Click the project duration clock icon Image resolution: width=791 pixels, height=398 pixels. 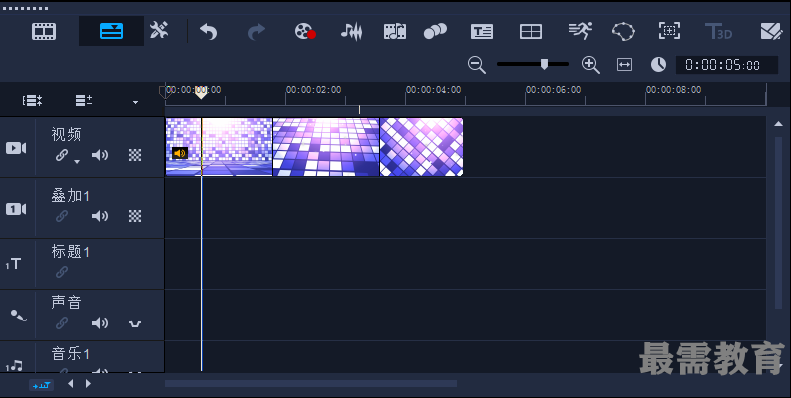click(658, 65)
